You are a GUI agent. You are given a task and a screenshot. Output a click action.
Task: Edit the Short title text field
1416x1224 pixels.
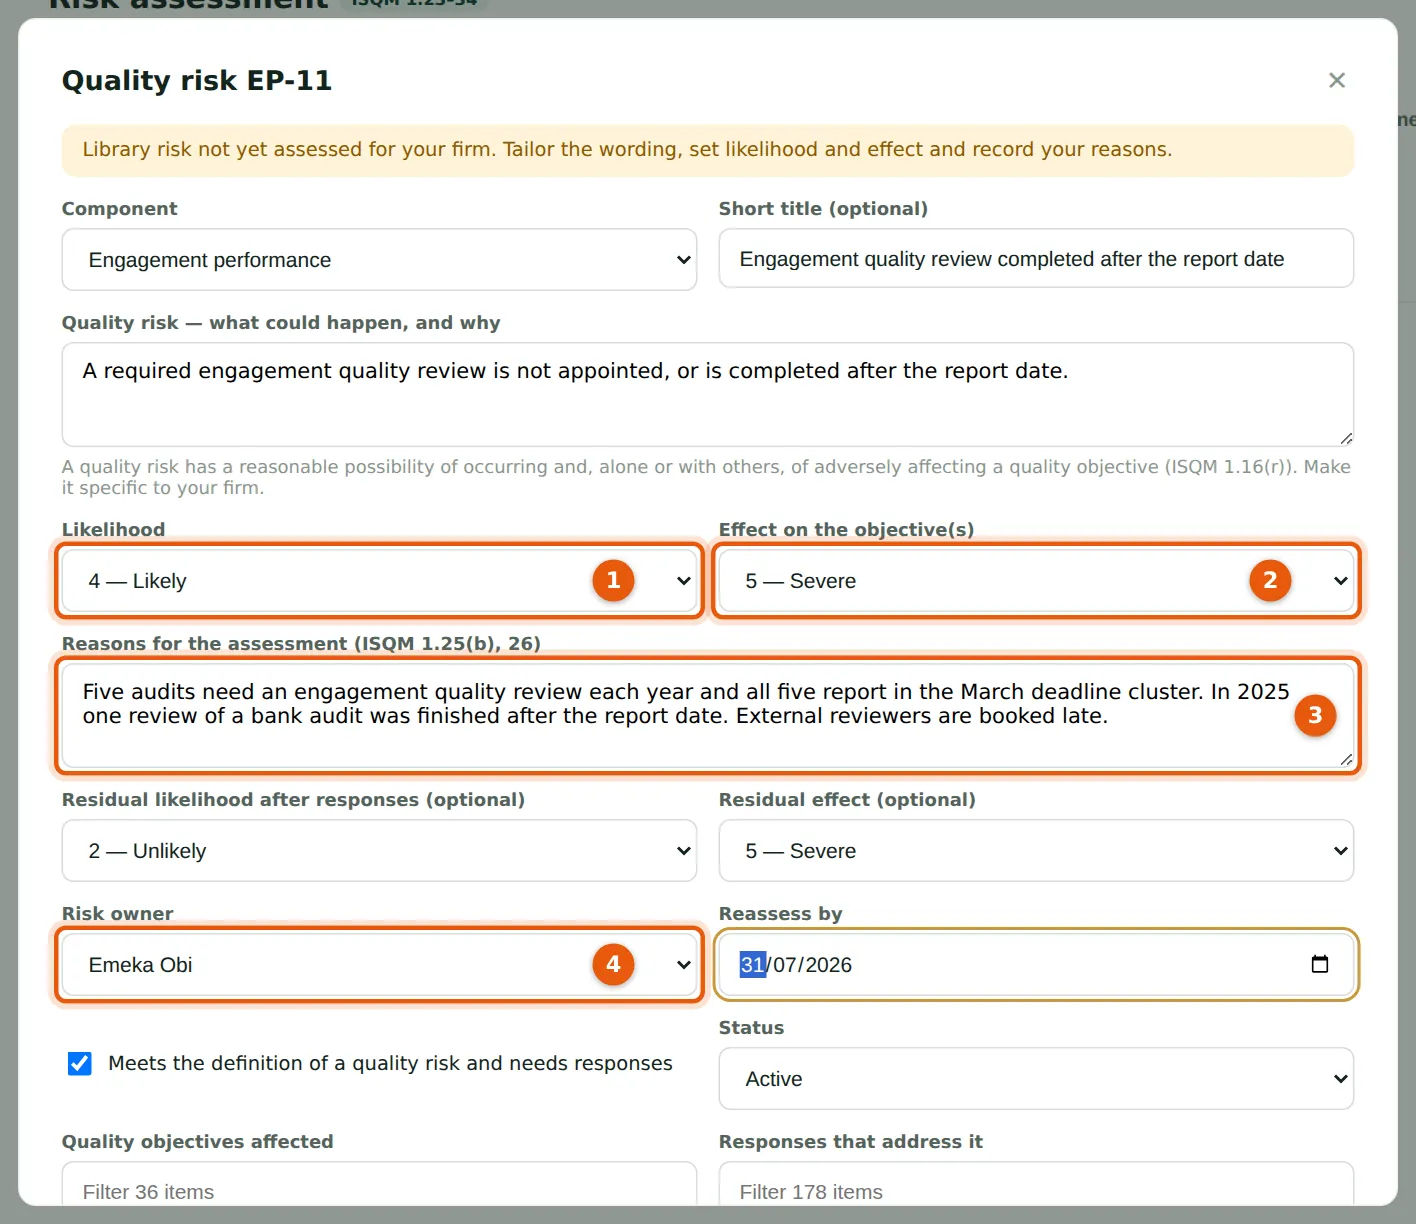(1036, 259)
